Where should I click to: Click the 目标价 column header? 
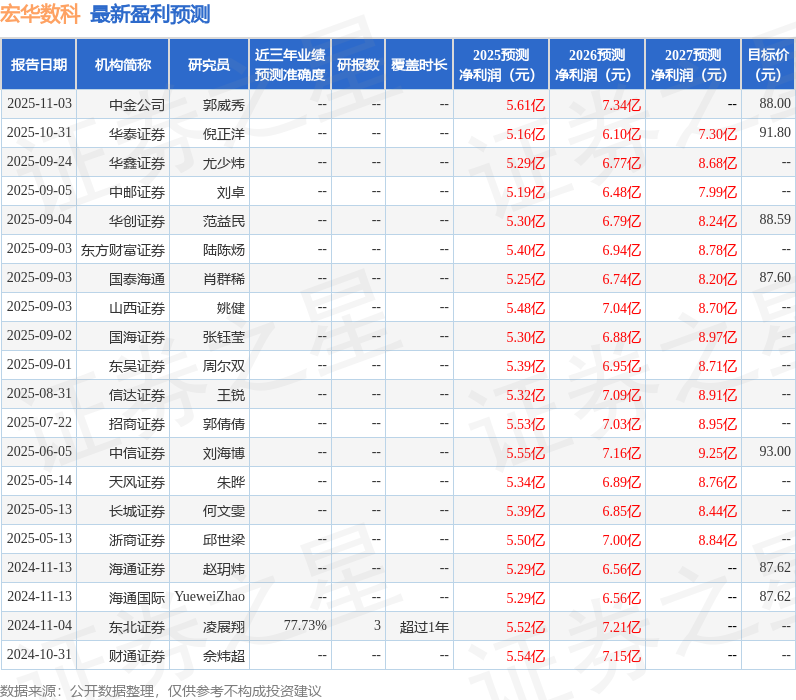[x=769, y=64]
